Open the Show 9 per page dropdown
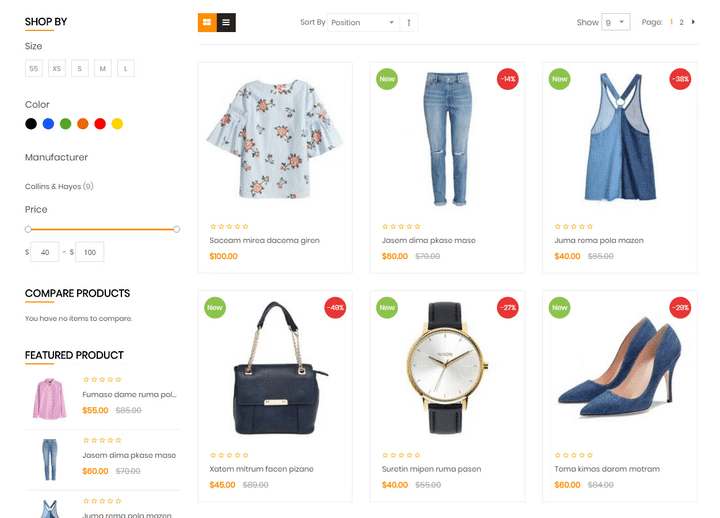Viewport: 720px width, 518px height. pos(616,22)
